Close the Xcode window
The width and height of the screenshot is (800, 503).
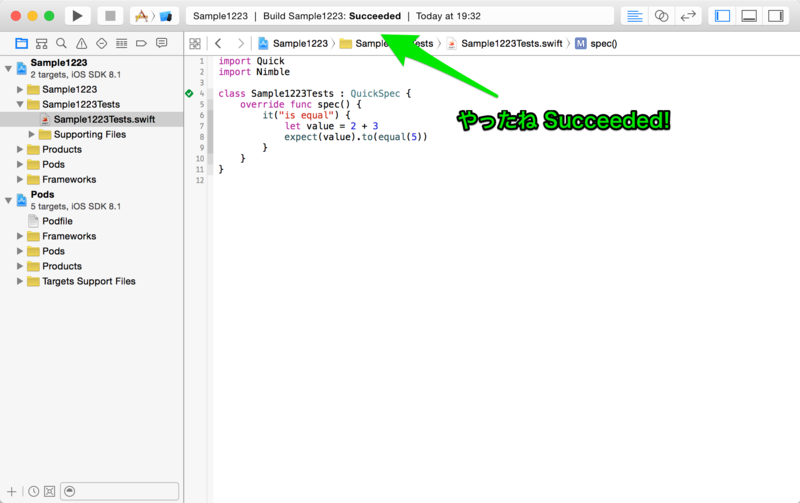[x=16, y=16]
